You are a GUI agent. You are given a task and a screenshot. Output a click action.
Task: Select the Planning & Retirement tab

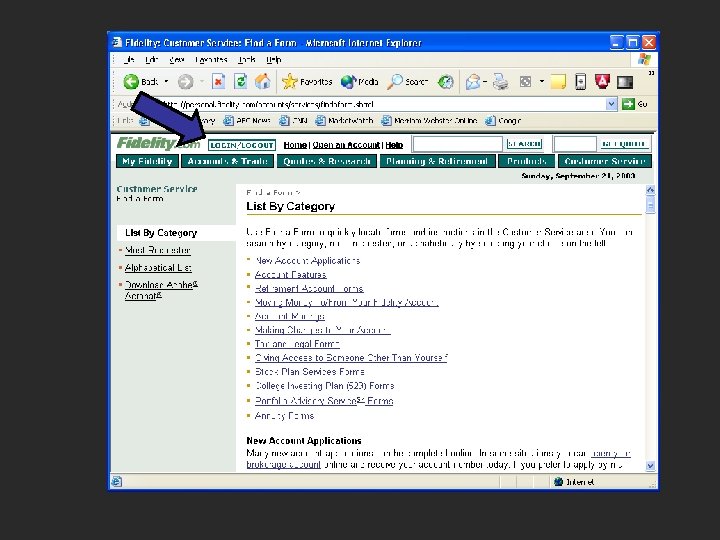(438, 161)
